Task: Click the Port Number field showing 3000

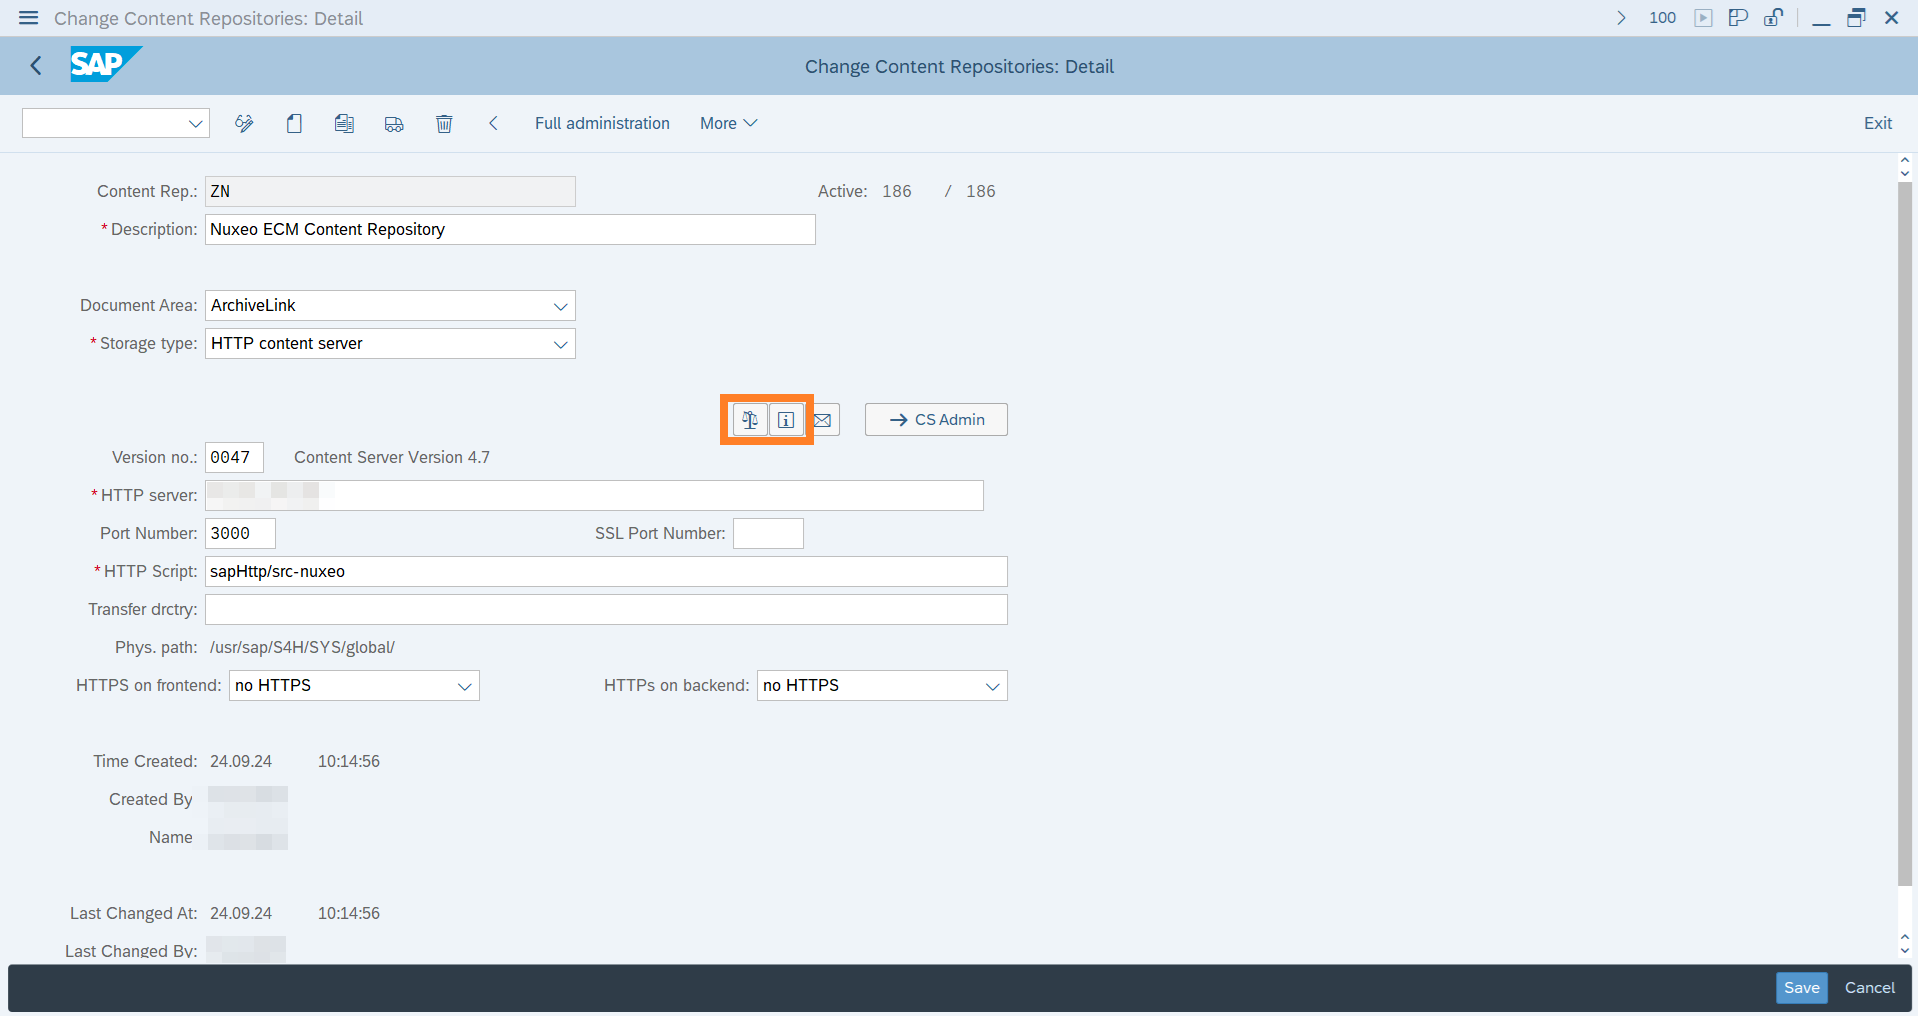Action: [240, 534]
